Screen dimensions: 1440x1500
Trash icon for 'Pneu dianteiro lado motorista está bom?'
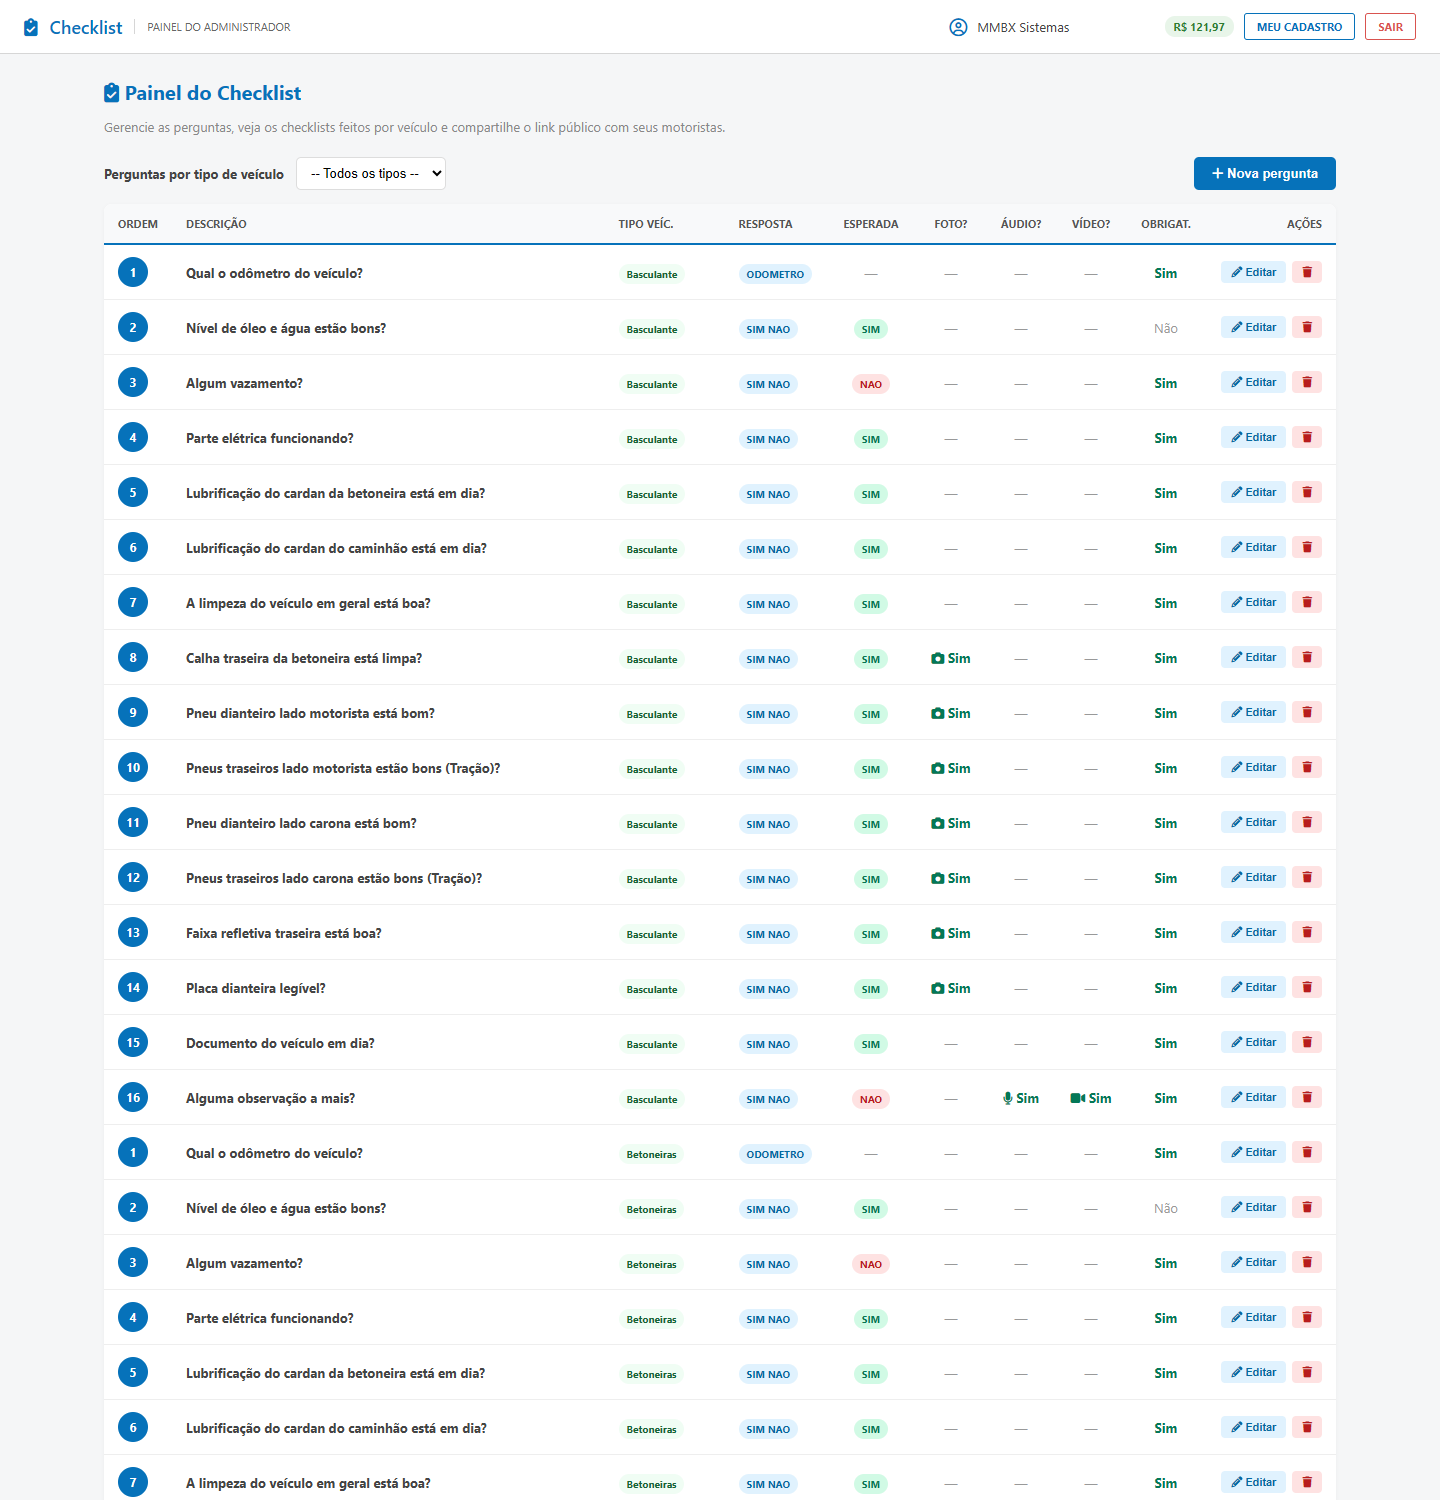1307,712
